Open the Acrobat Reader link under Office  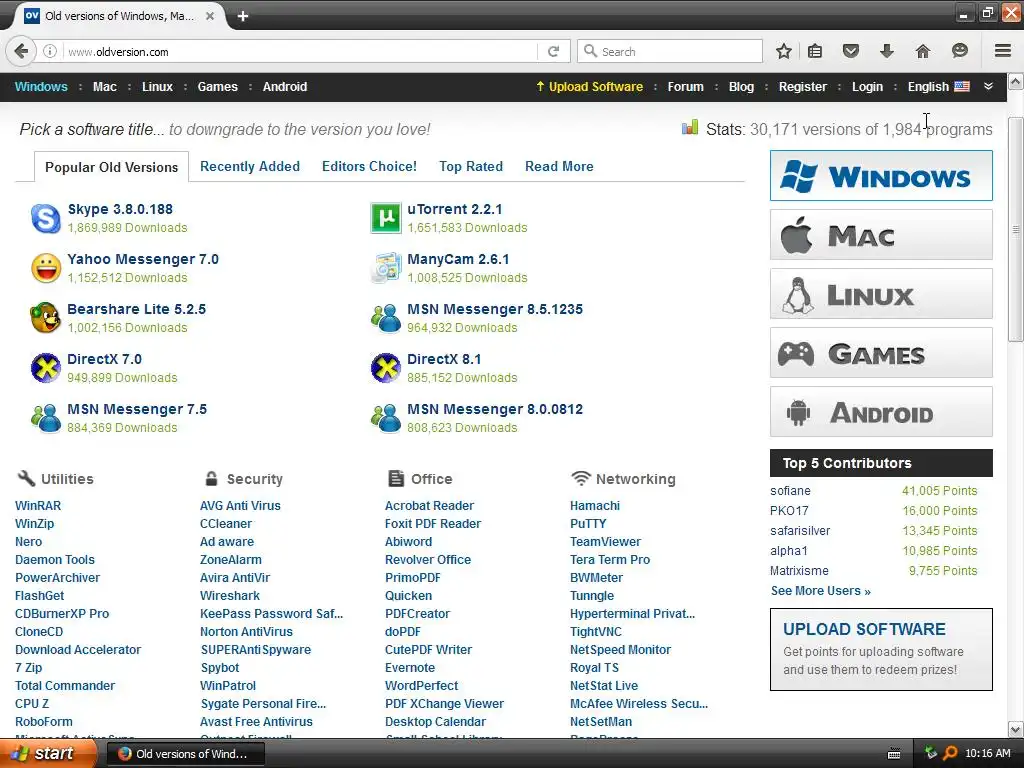tap(429, 505)
